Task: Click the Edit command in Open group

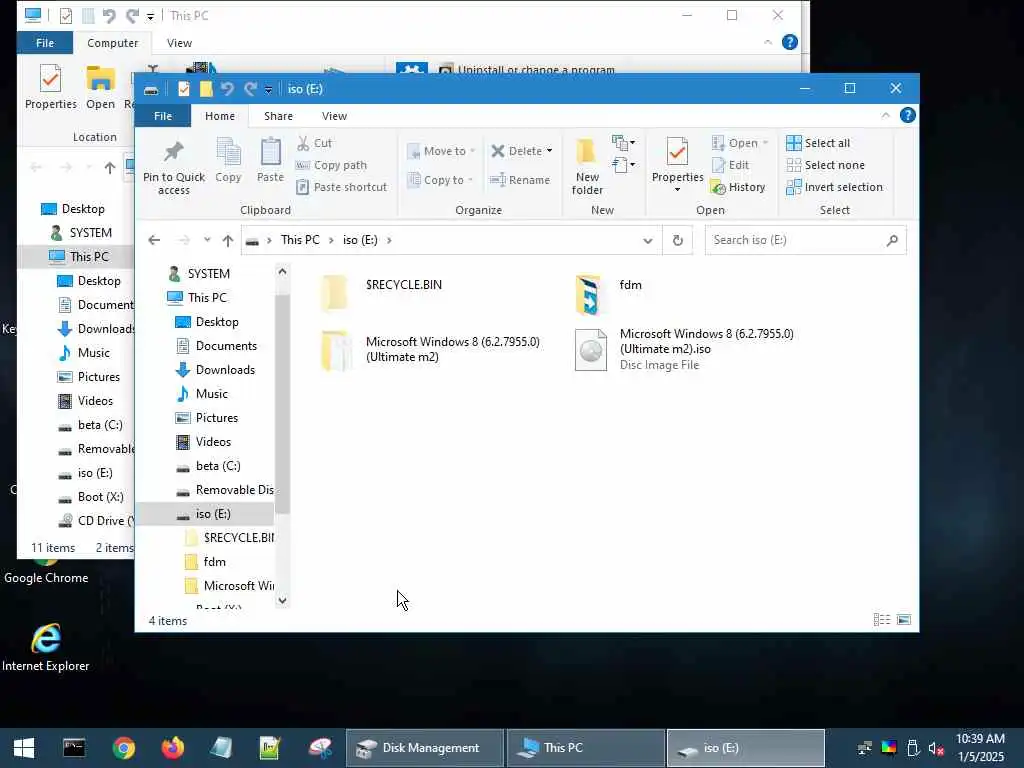Action: (x=730, y=165)
